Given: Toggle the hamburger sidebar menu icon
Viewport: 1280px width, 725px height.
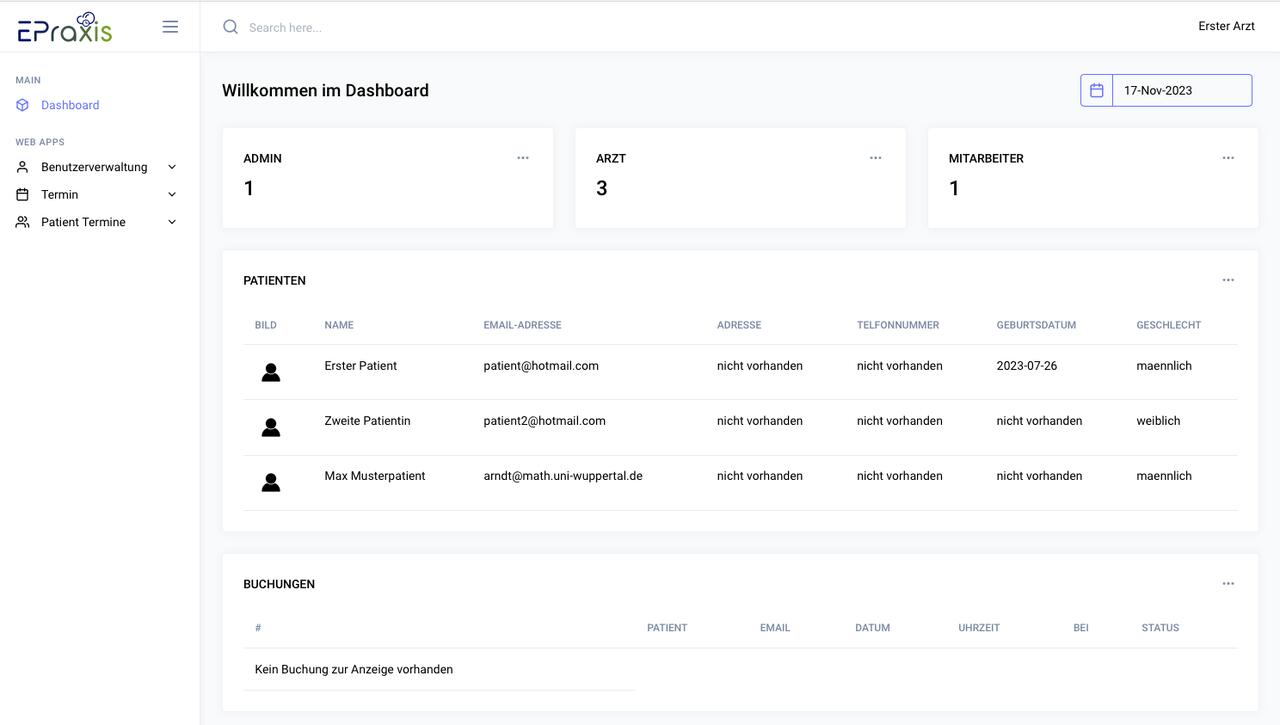Looking at the screenshot, I should [x=170, y=27].
